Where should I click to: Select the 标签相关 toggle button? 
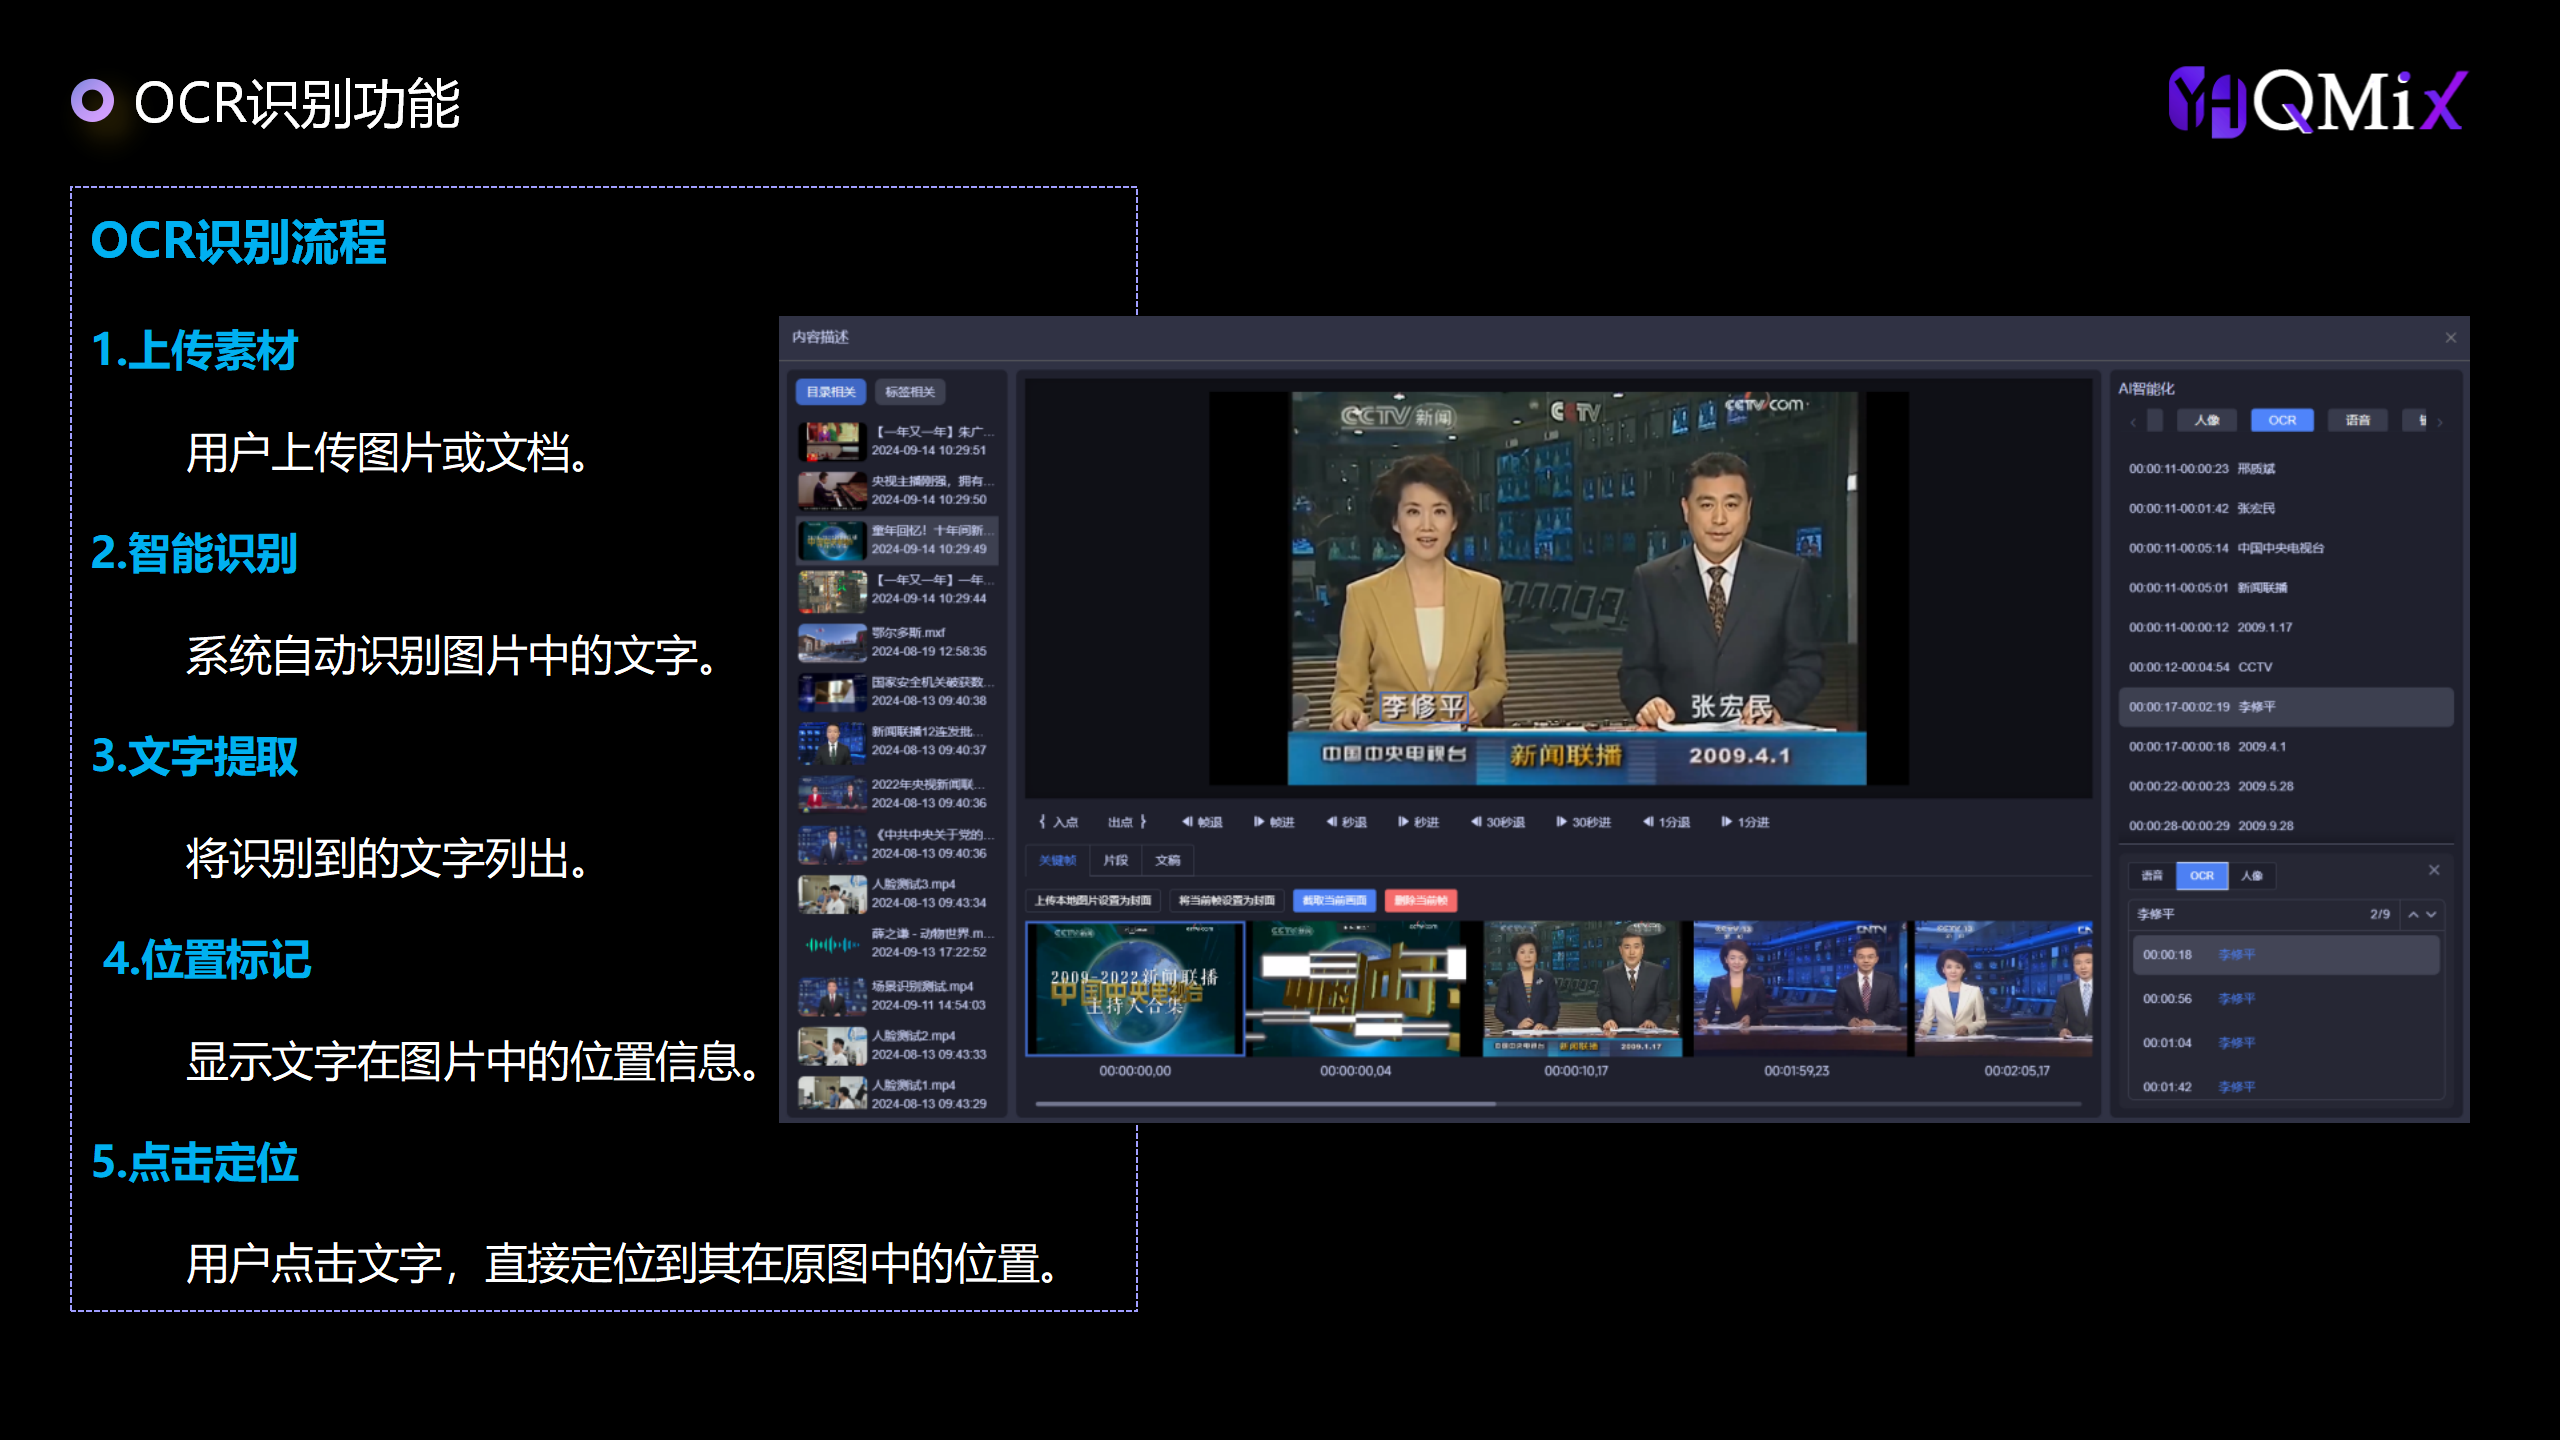pyautogui.click(x=909, y=392)
